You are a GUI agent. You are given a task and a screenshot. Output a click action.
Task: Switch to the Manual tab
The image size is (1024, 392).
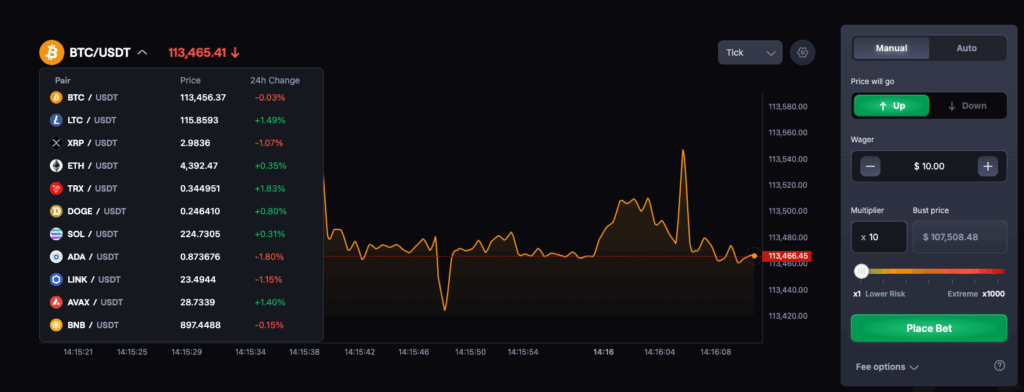click(891, 48)
